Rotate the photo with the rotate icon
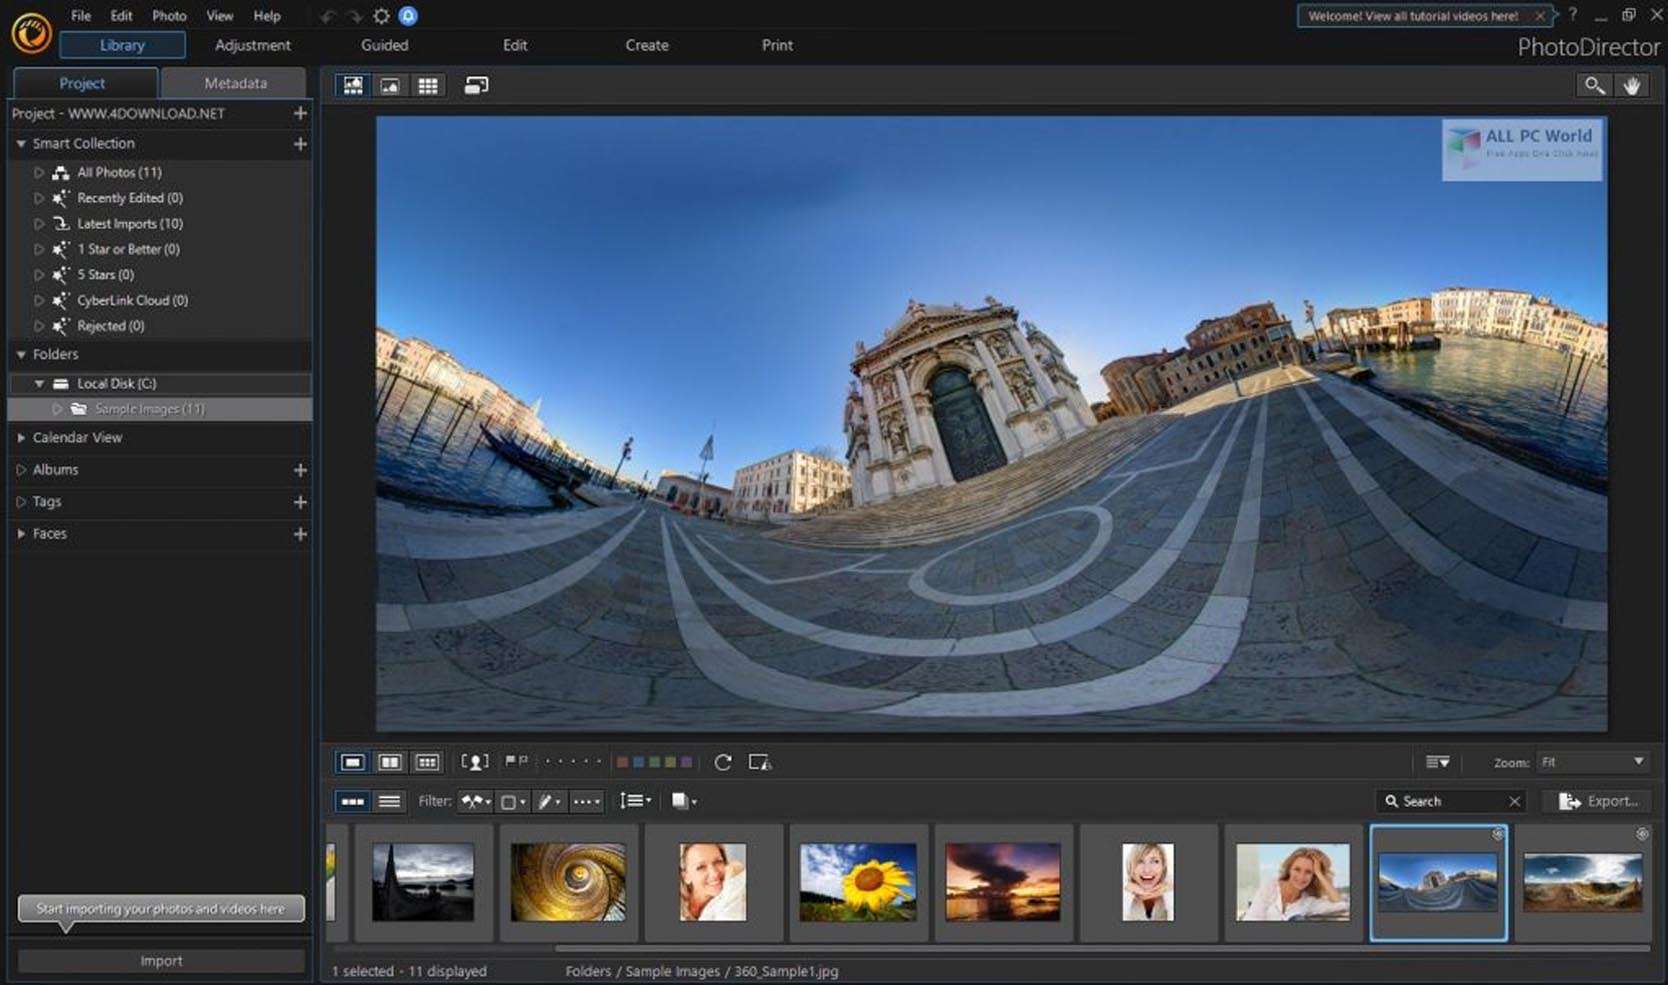 coord(723,762)
